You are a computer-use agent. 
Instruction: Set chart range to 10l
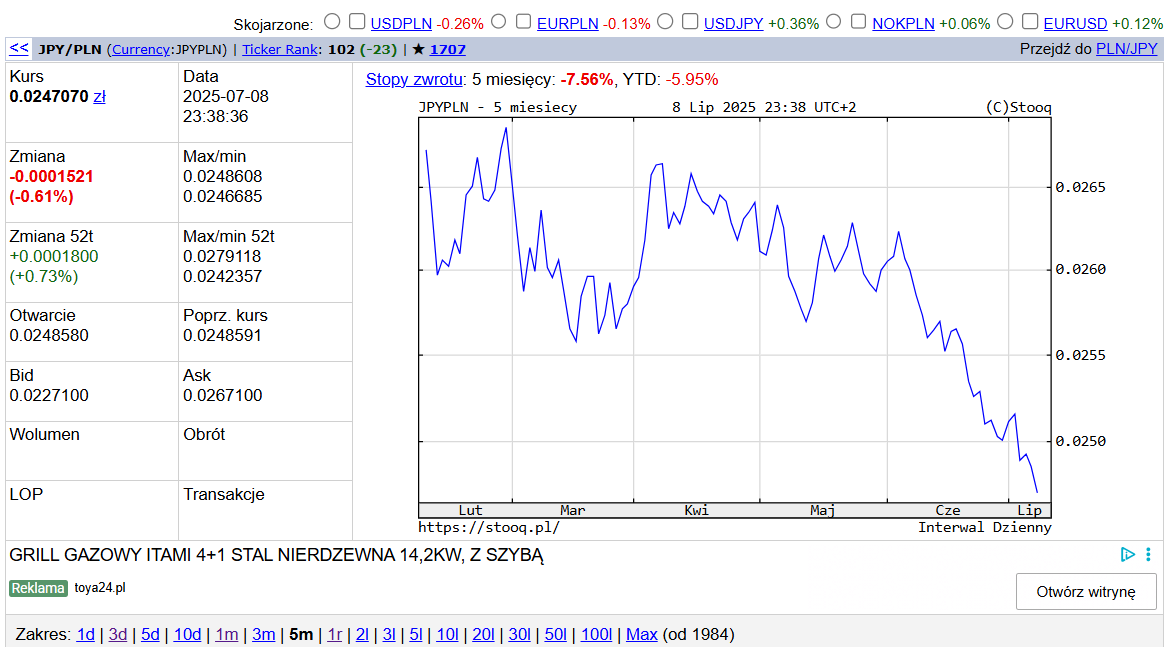(x=447, y=634)
